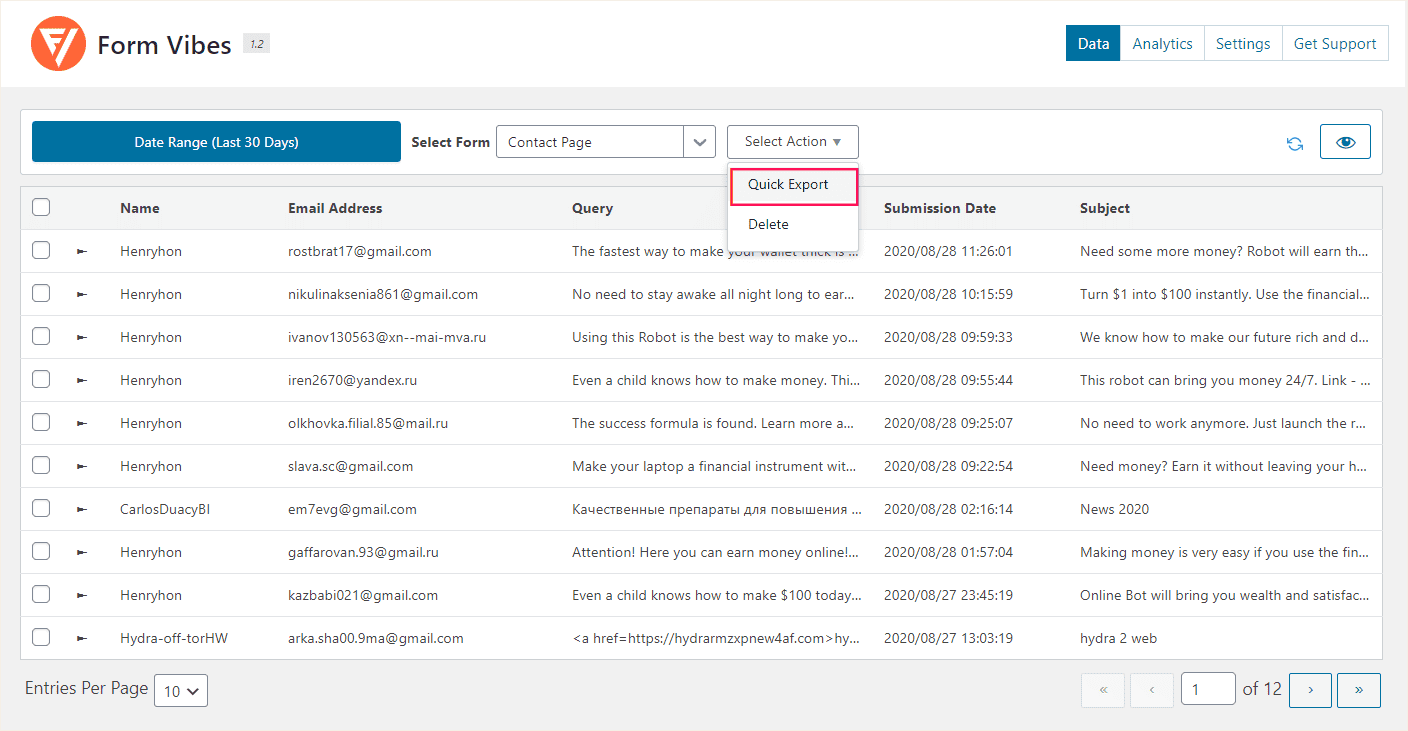Click Date Range (Last 30 Days) button
Screen dimensions: 1408x731
(216, 142)
